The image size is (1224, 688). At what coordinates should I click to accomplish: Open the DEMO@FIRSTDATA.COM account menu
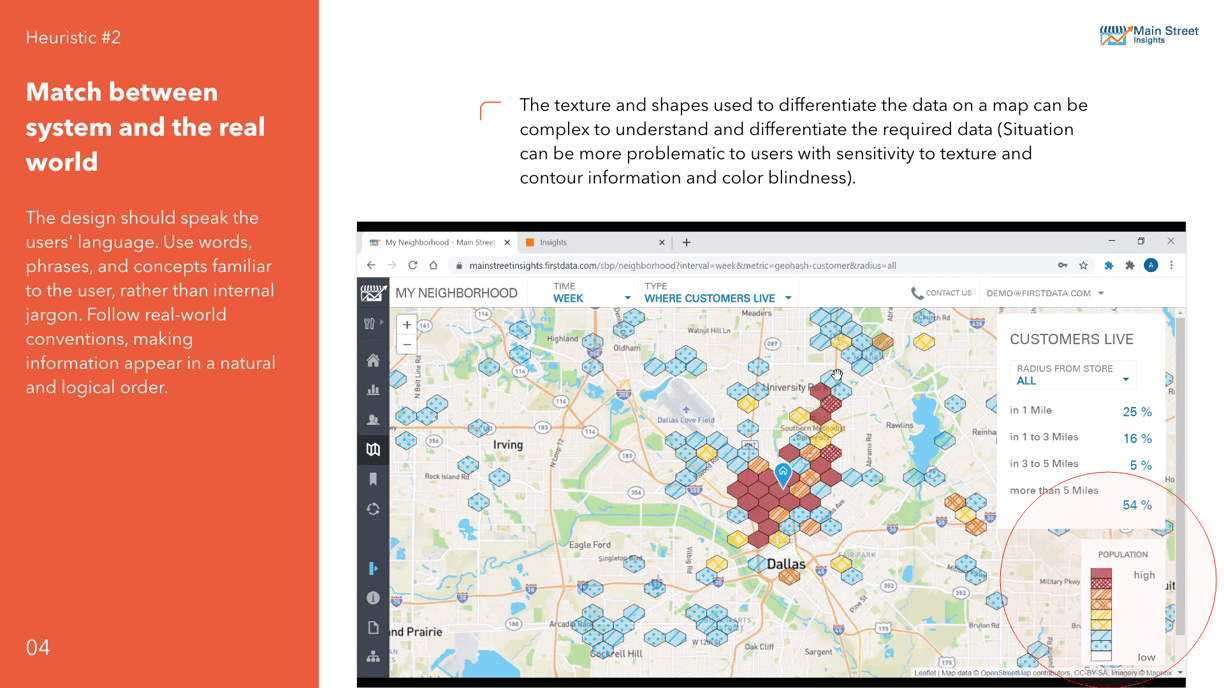[x=1045, y=293]
